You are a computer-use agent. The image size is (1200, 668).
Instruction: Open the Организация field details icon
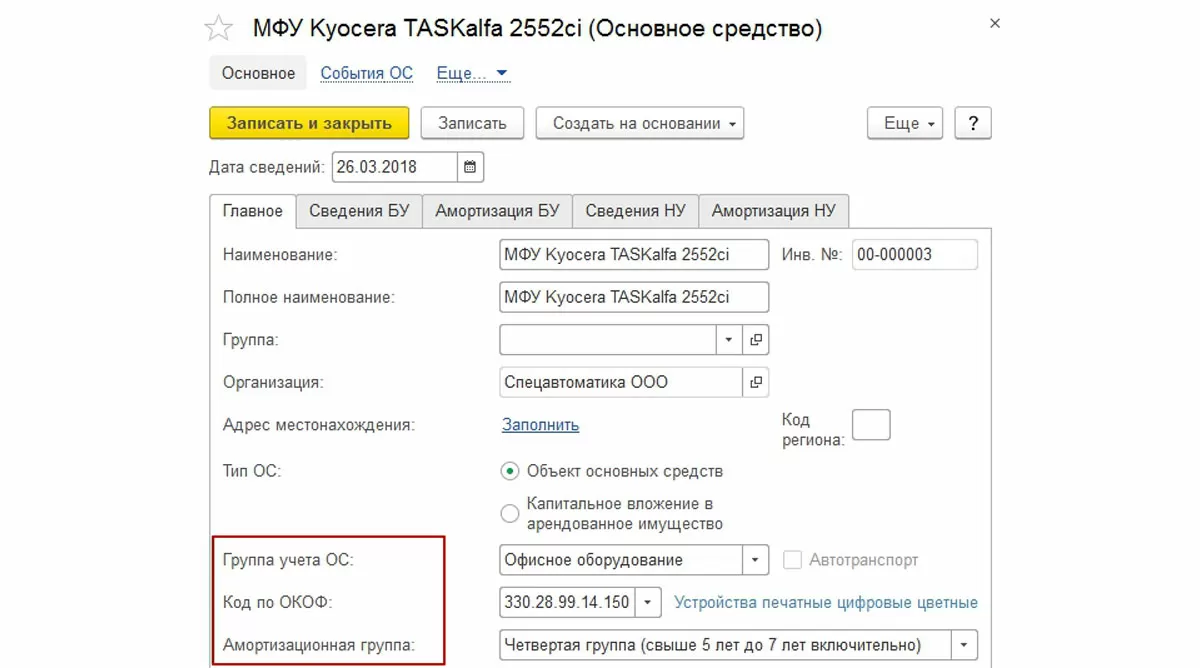(x=756, y=382)
